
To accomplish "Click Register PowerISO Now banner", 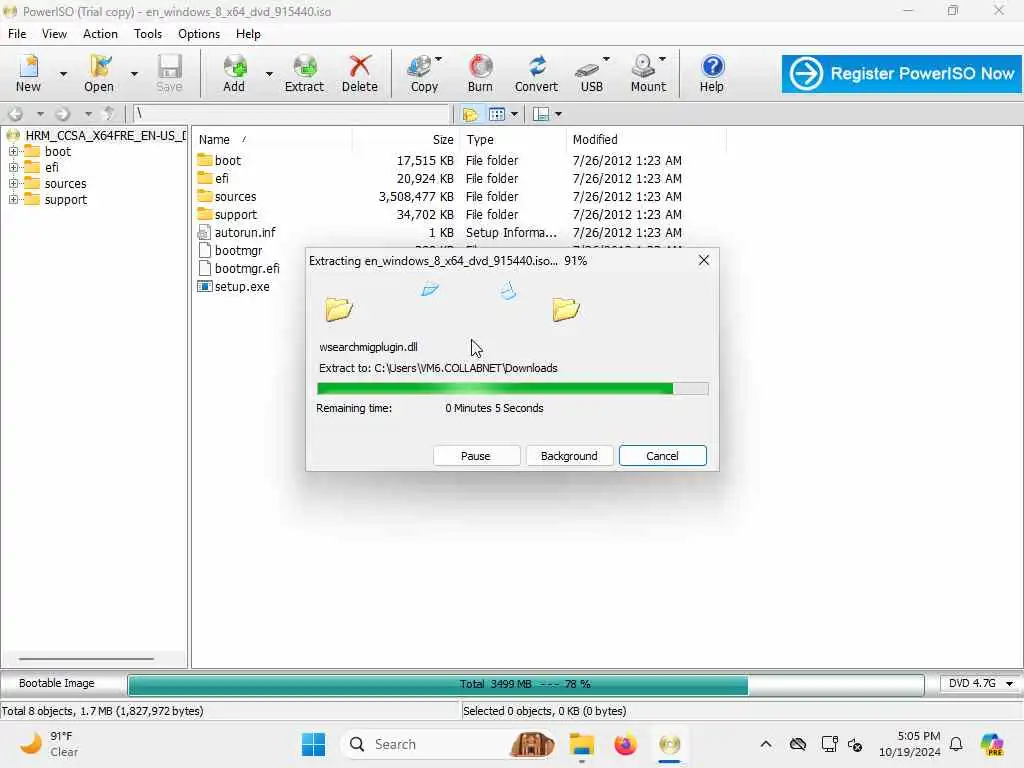I will (x=901, y=74).
